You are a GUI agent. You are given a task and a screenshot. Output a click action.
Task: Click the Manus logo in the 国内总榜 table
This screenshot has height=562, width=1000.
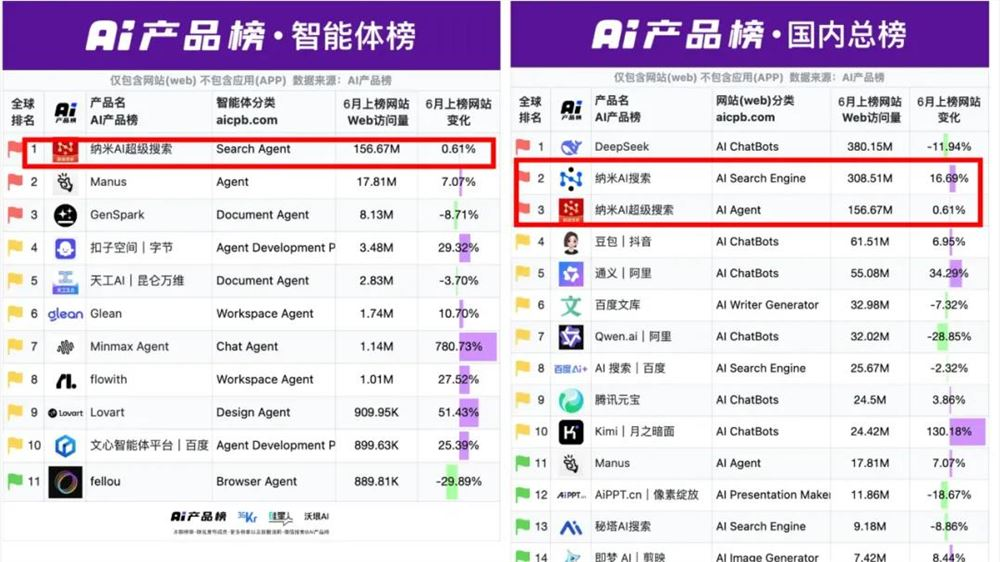point(571,464)
